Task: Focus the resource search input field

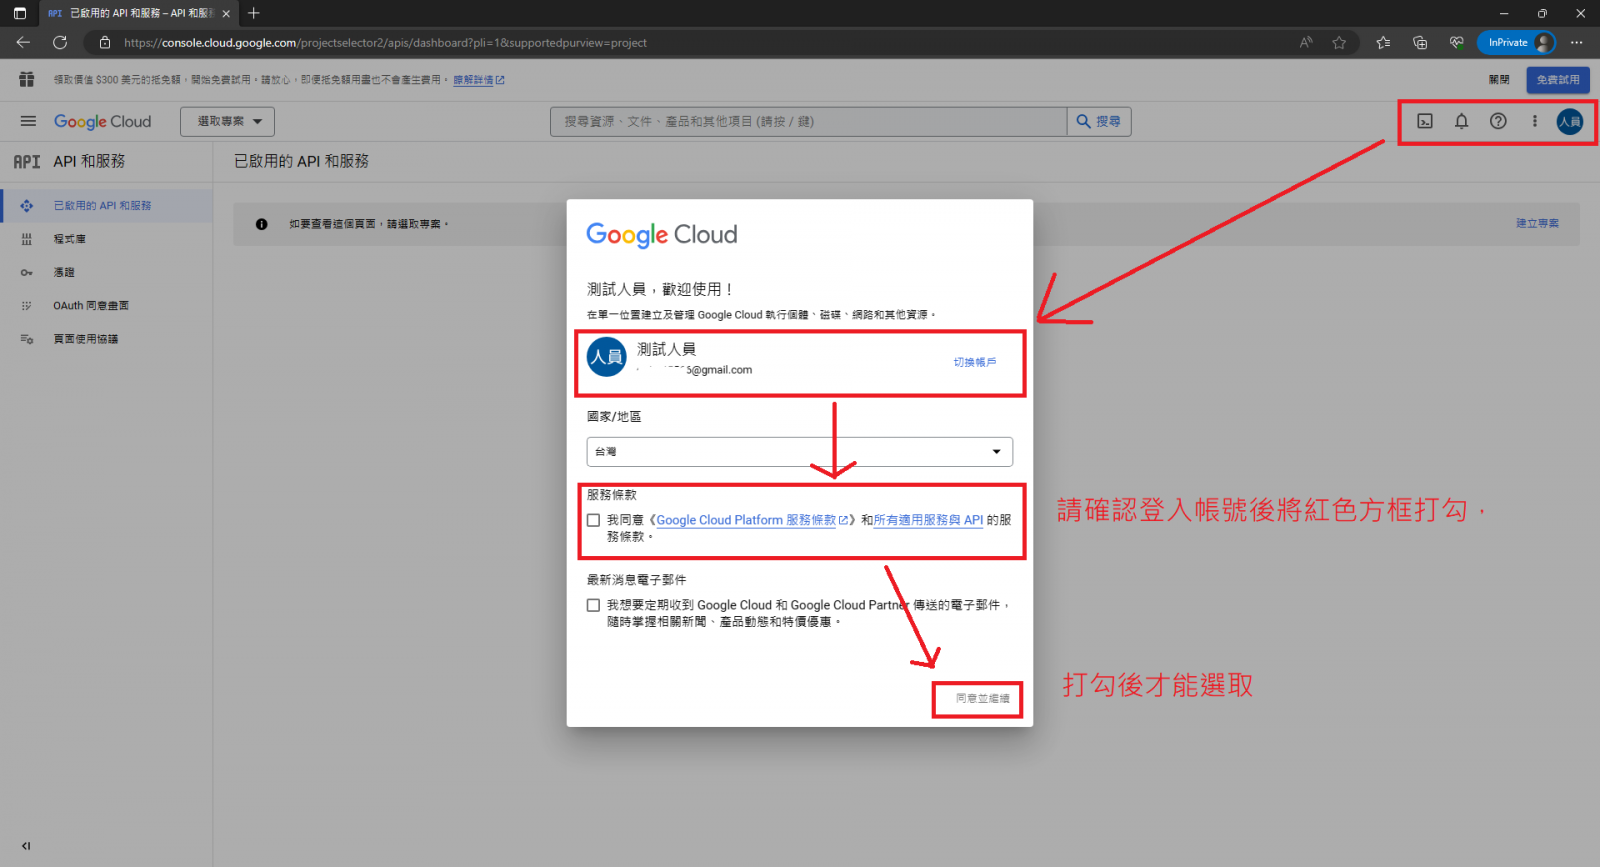Action: (x=809, y=121)
